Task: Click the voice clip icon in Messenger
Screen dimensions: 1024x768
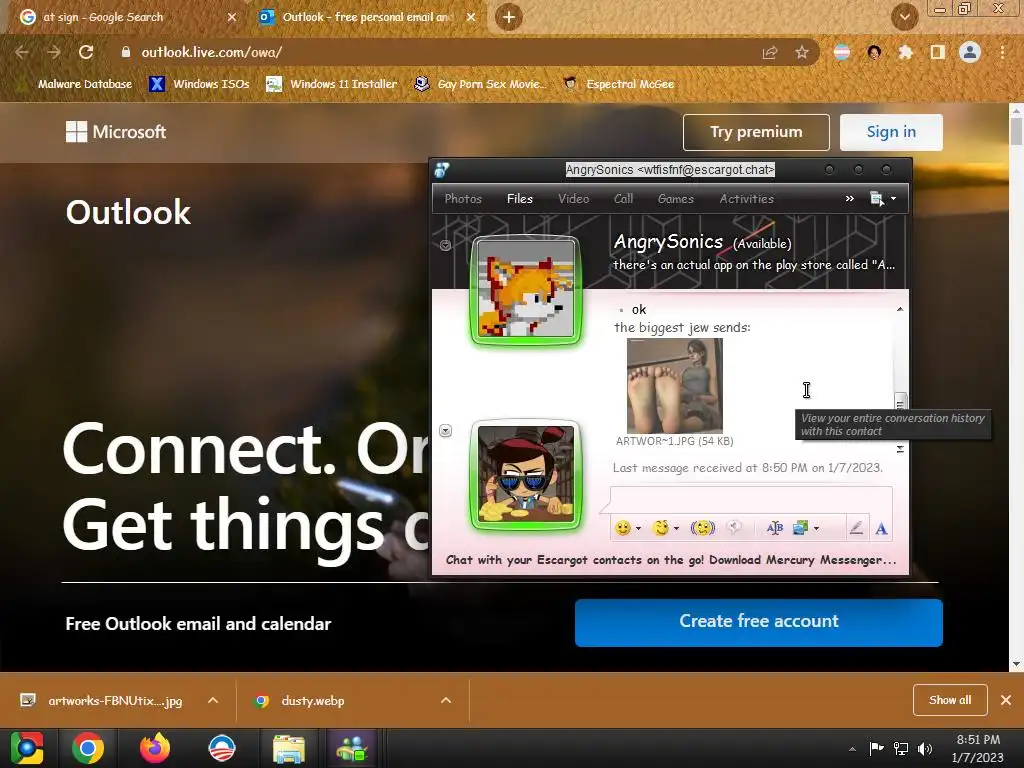Action: tap(735, 528)
